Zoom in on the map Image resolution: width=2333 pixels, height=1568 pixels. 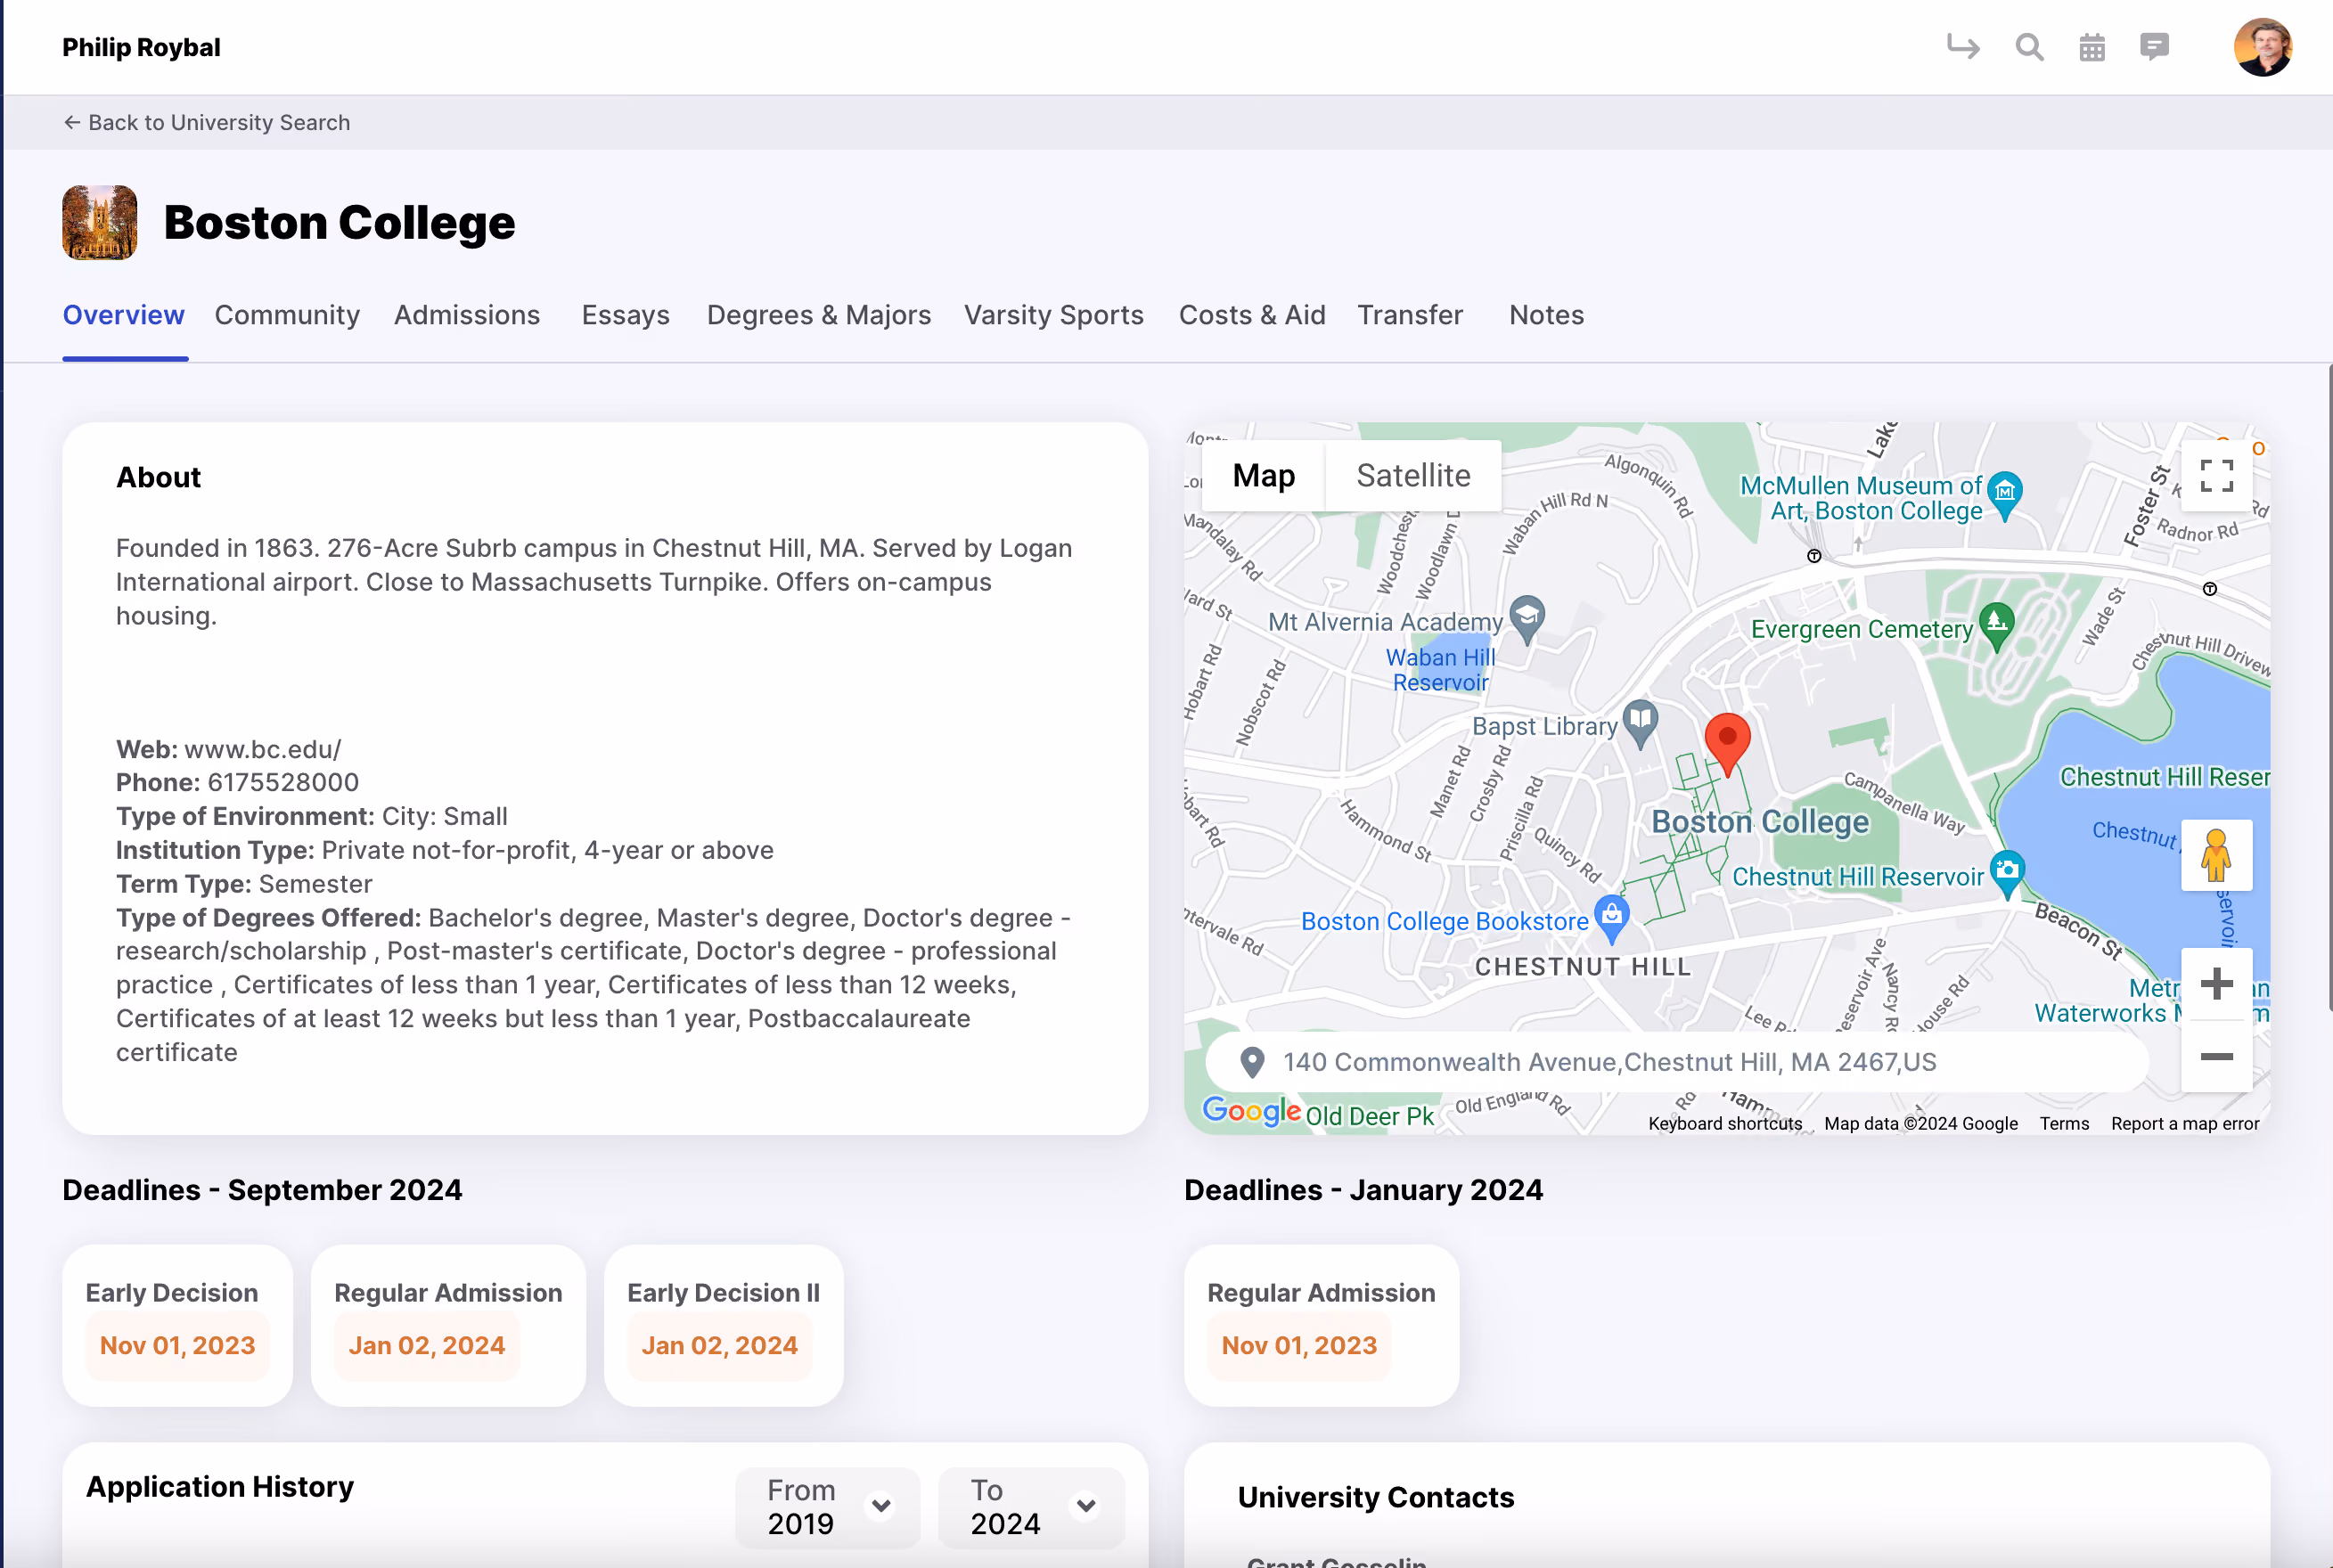click(2216, 984)
